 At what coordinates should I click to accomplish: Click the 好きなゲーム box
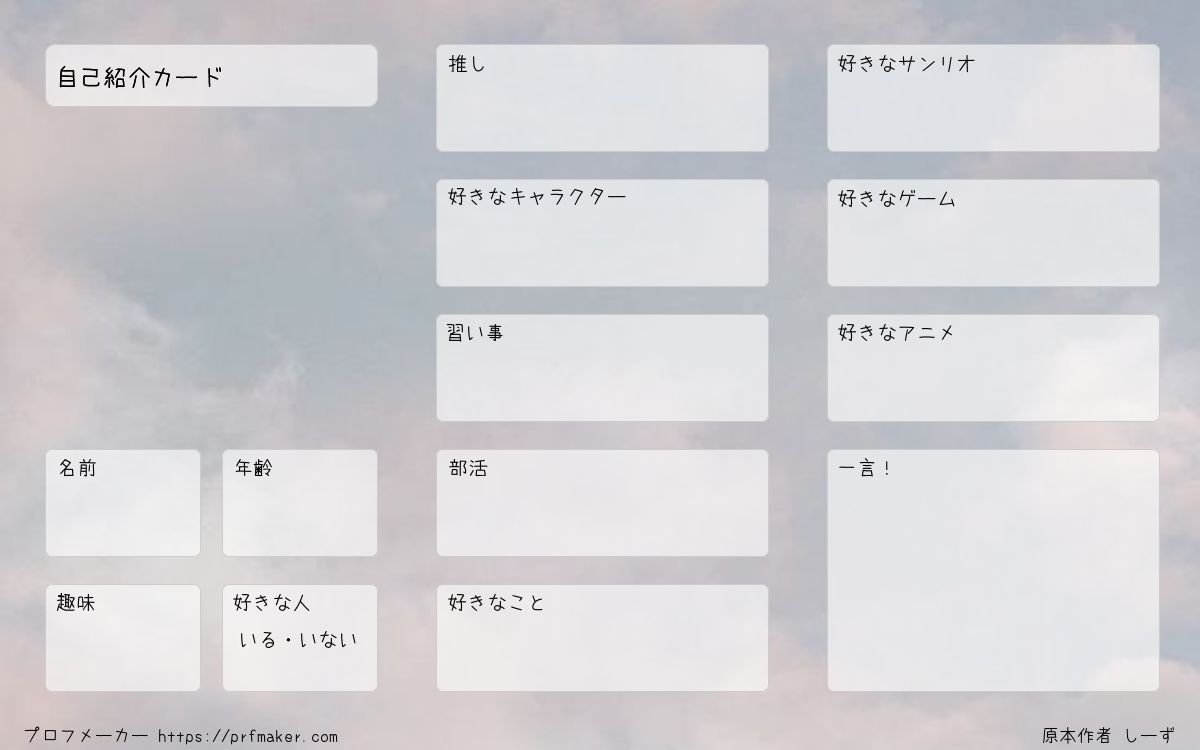point(993,233)
